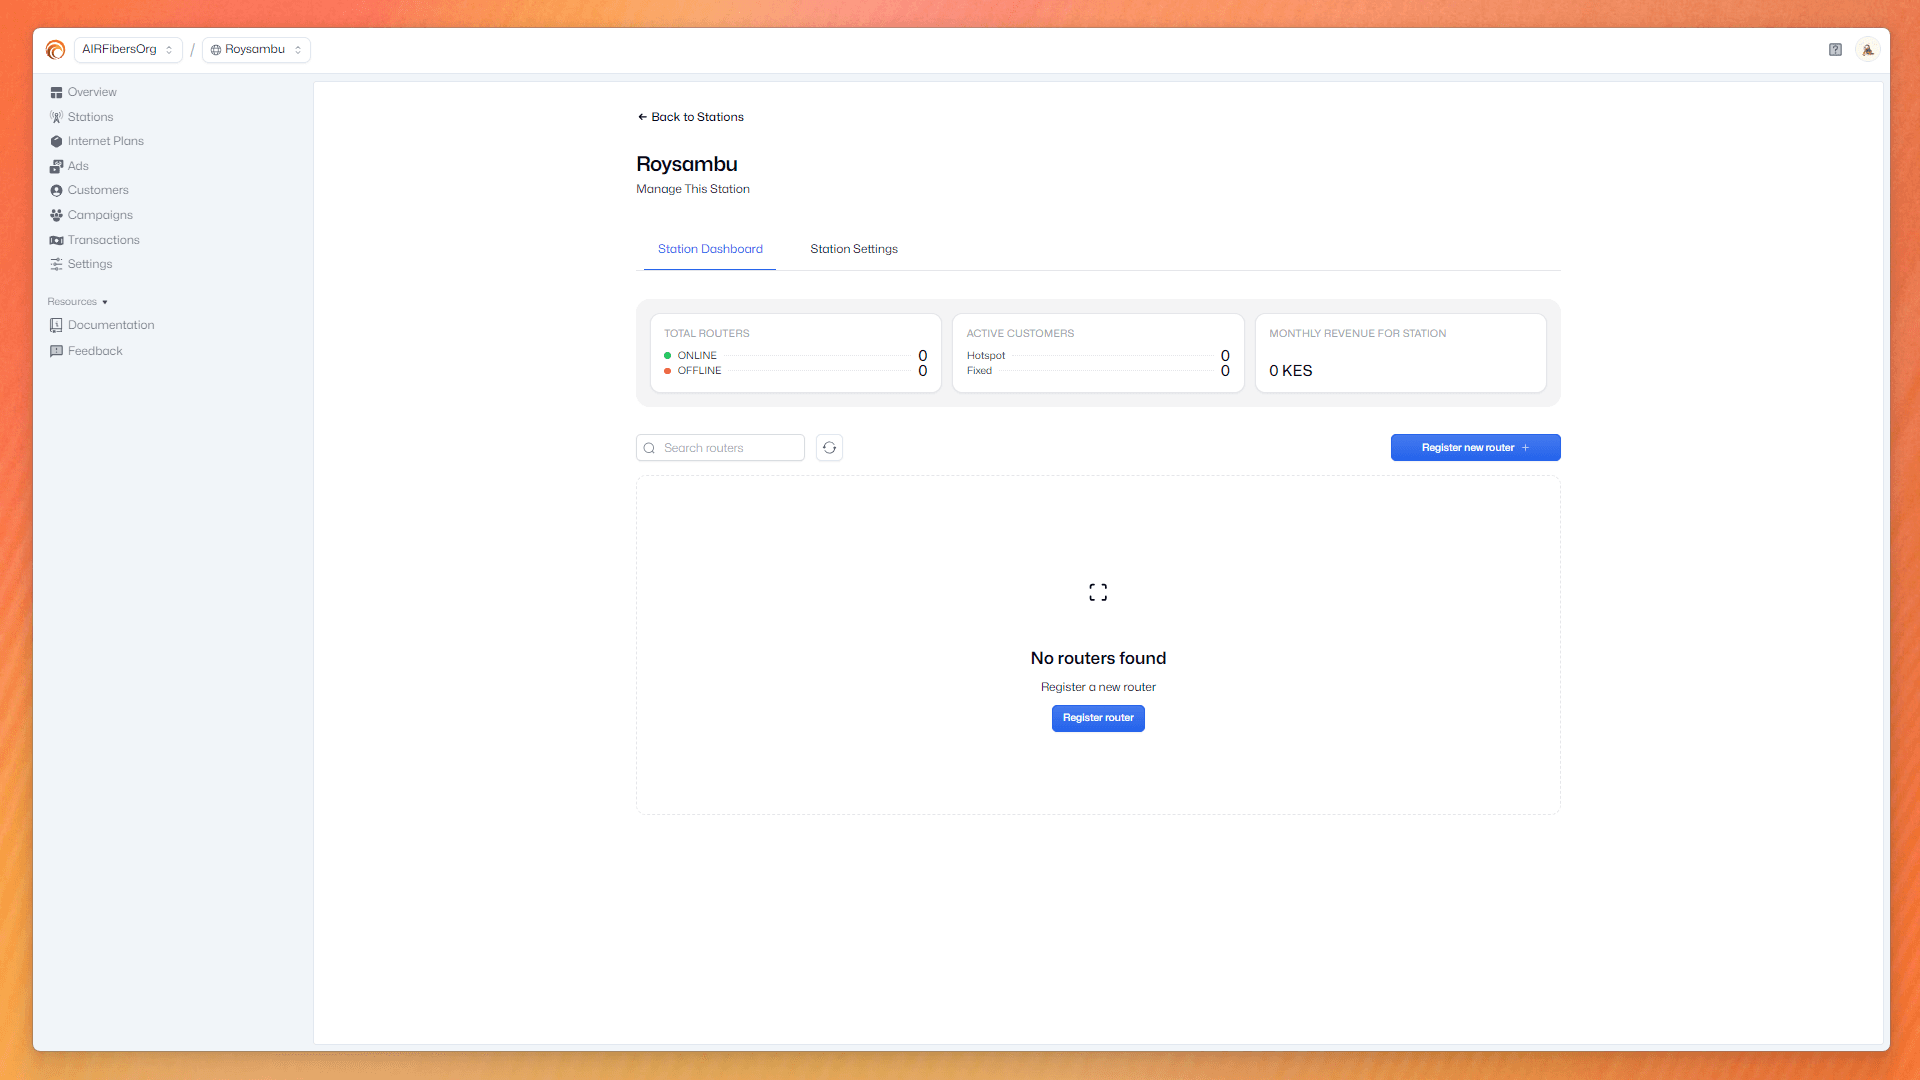Select the Station Dashboard tab
Viewport: 1920px width, 1080px height.
pos(710,249)
